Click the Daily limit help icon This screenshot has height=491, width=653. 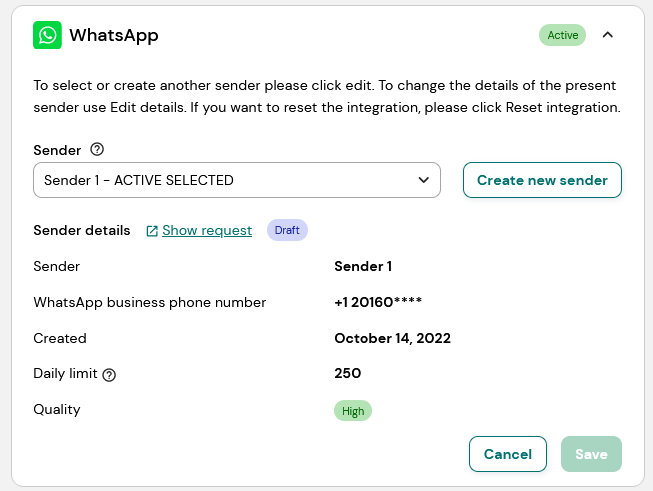click(109, 375)
